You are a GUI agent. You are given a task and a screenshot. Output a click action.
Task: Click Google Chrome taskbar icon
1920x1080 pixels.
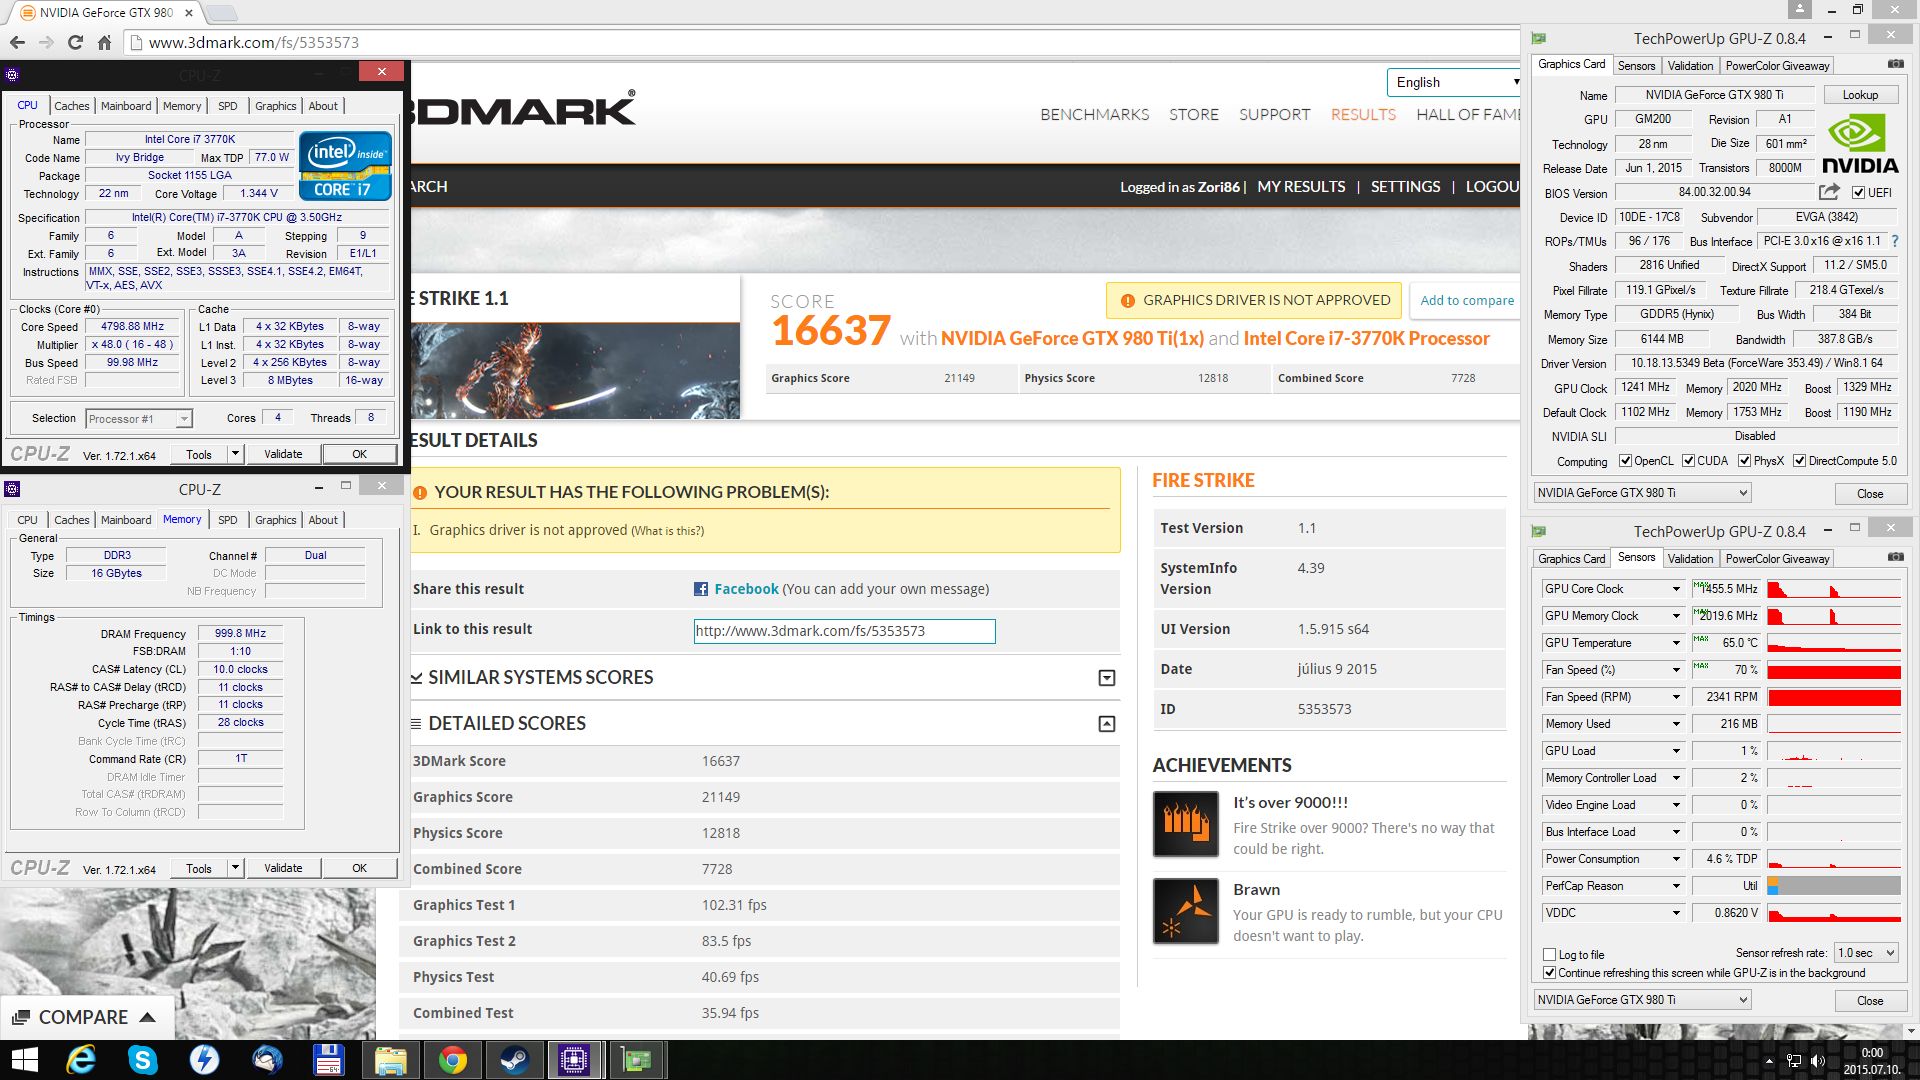(x=452, y=1060)
